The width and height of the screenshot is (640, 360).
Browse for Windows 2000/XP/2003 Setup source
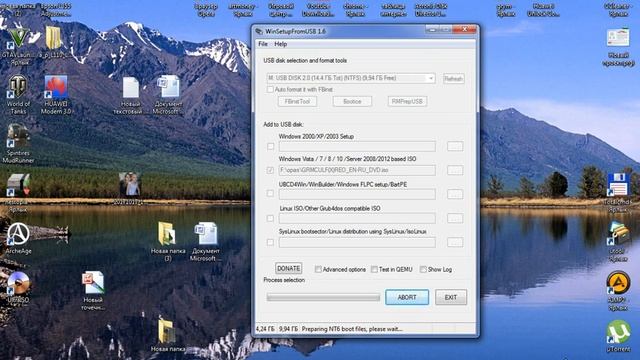[455, 146]
